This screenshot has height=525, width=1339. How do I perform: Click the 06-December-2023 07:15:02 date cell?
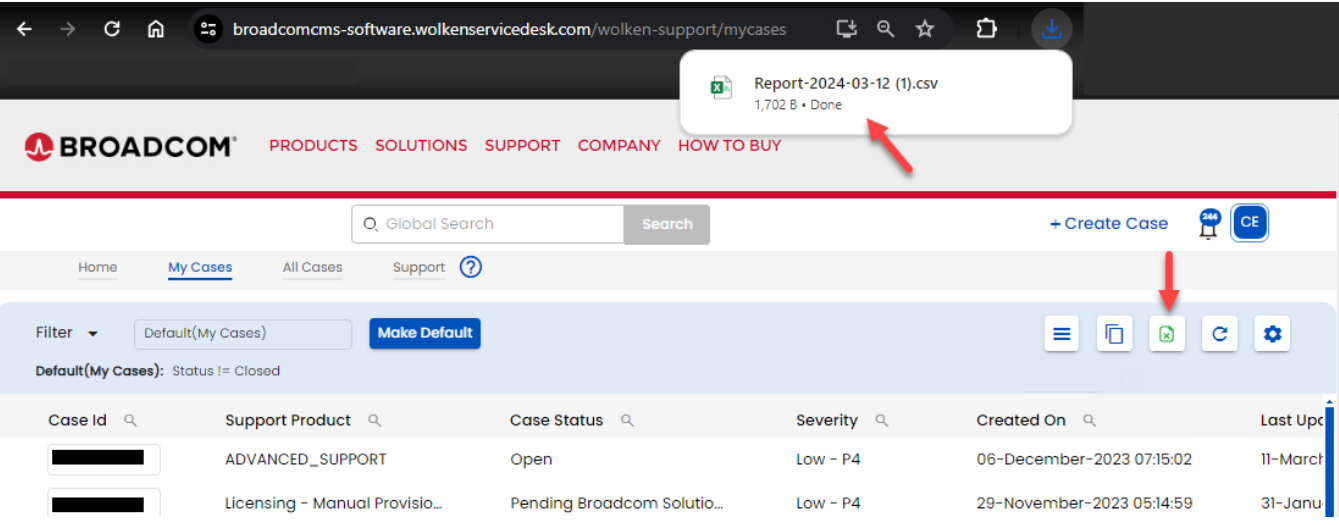pyautogui.click(x=1084, y=460)
